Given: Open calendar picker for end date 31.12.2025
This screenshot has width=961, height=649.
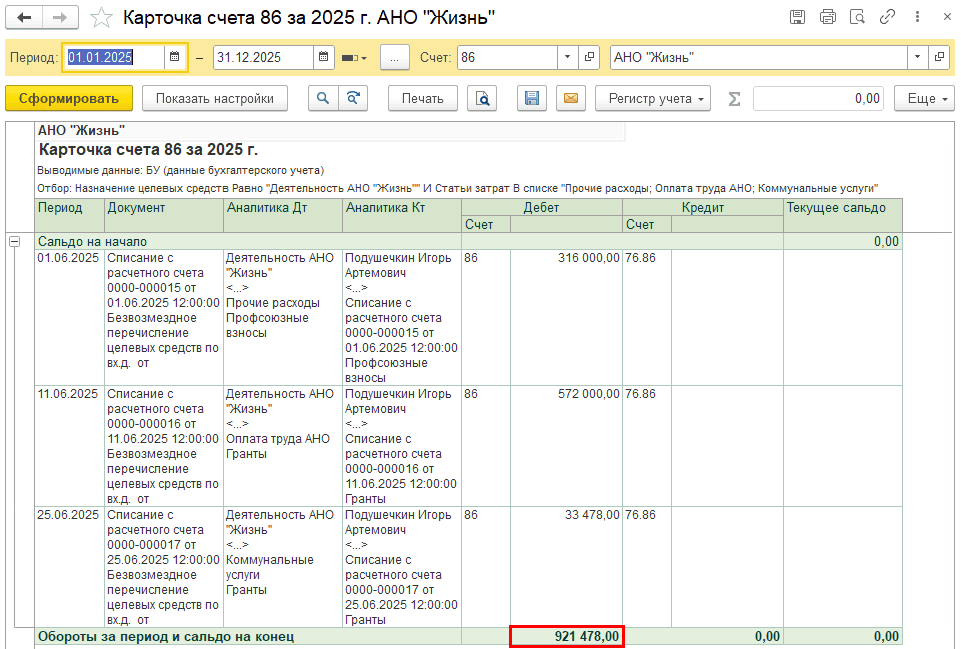Looking at the screenshot, I should (324, 58).
